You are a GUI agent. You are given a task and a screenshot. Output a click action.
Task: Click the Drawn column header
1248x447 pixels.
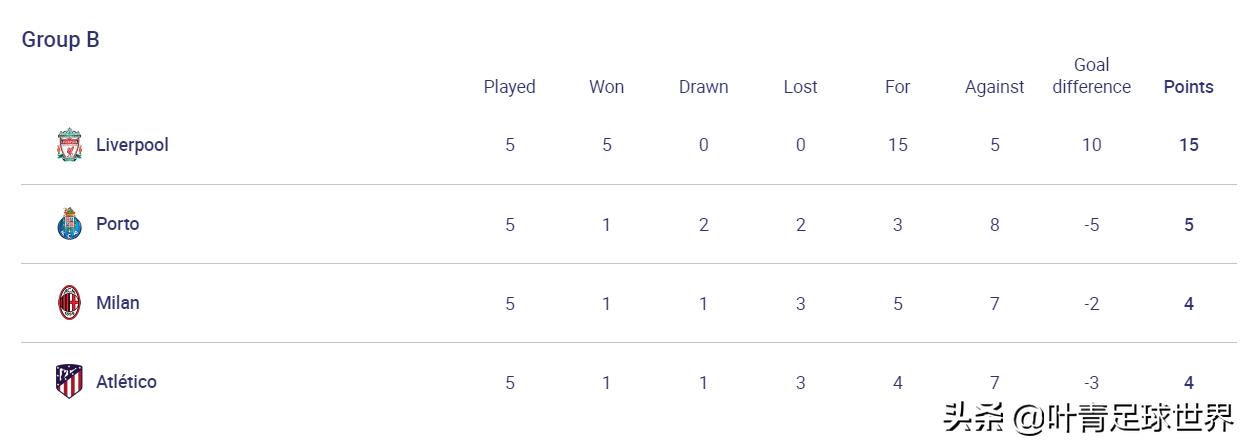pyautogui.click(x=703, y=87)
